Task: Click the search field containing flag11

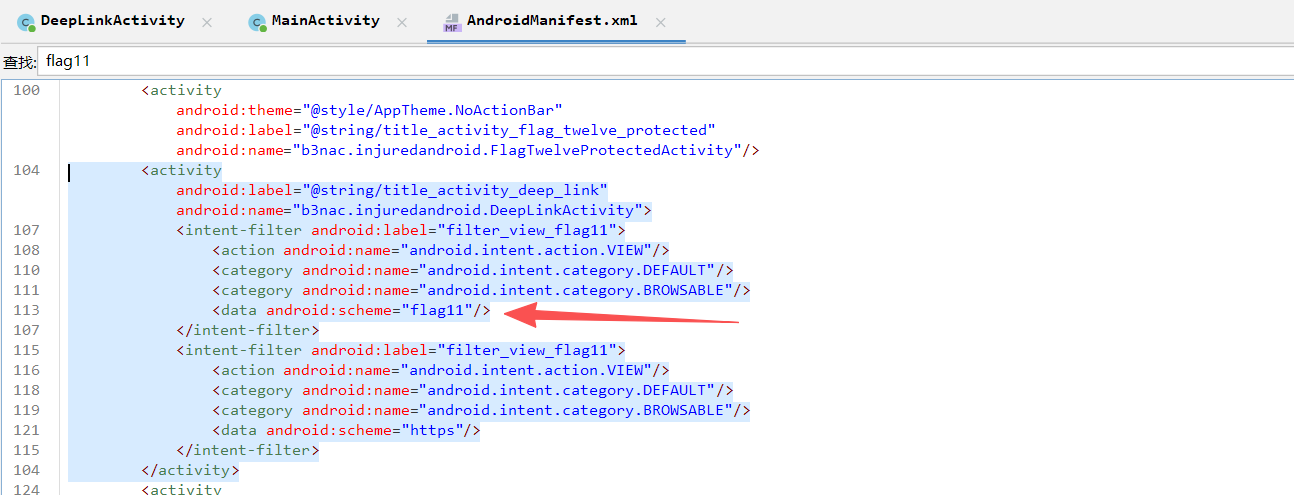Action: 660,61
